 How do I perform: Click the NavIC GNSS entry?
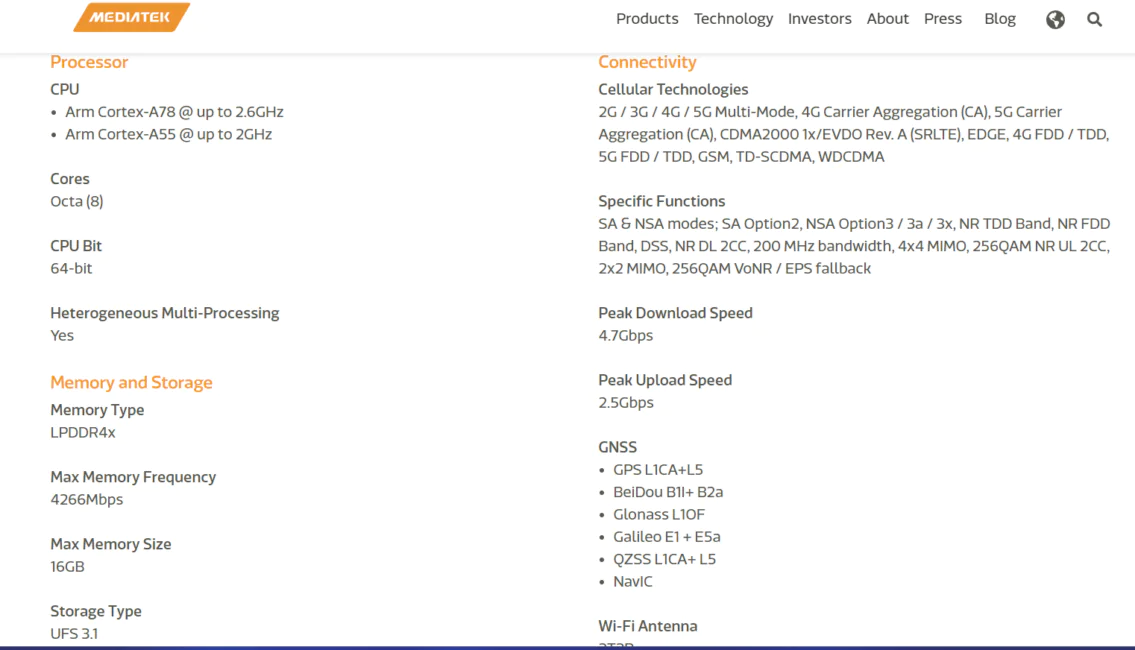click(x=633, y=581)
